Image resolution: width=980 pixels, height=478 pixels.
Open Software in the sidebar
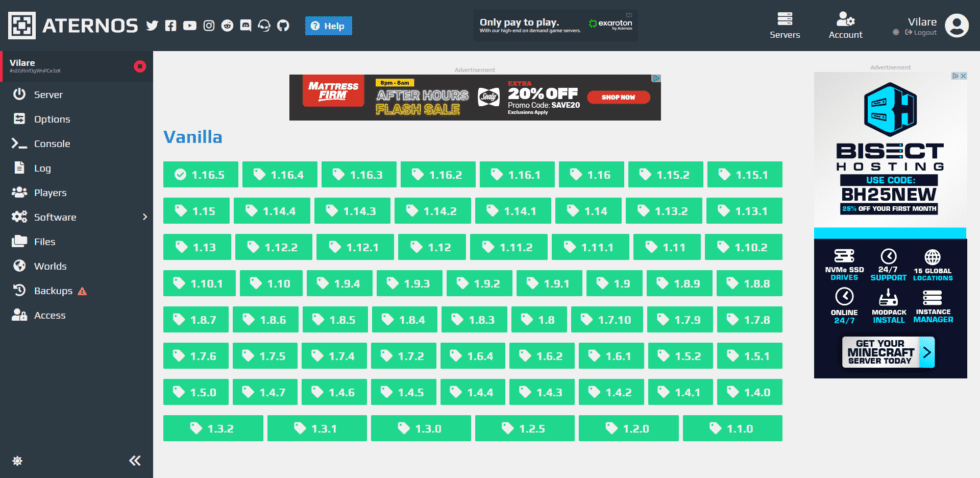tap(76, 217)
